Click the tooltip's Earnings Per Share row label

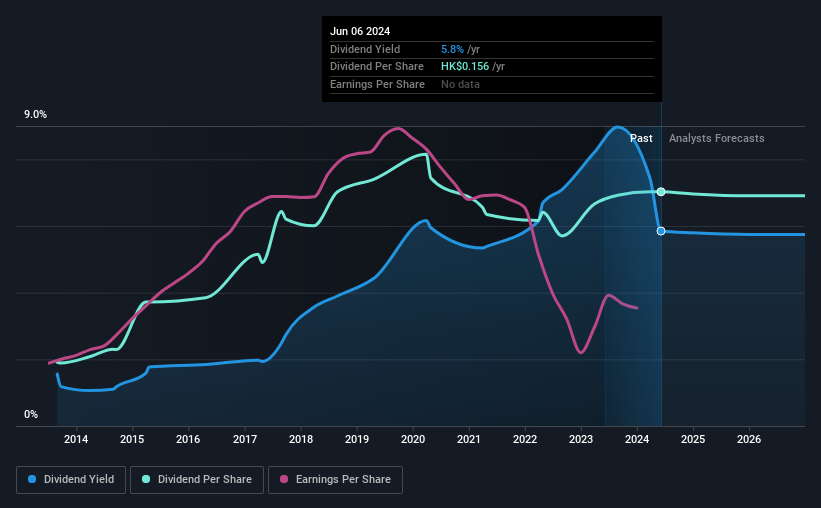click(x=377, y=84)
